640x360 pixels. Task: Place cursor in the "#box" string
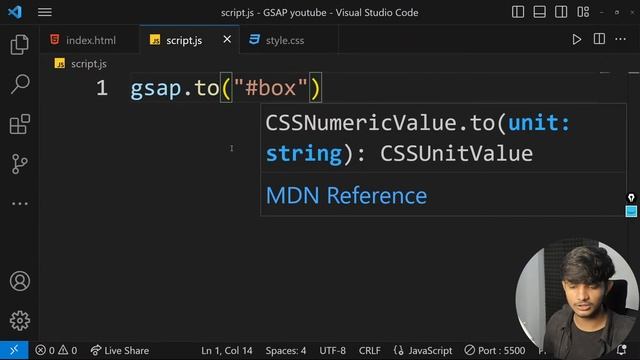[x=271, y=88]
